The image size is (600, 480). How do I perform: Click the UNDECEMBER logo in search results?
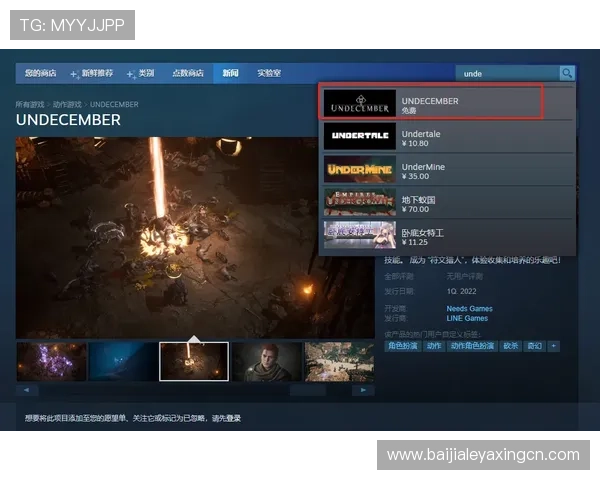(x=359, y=105)
